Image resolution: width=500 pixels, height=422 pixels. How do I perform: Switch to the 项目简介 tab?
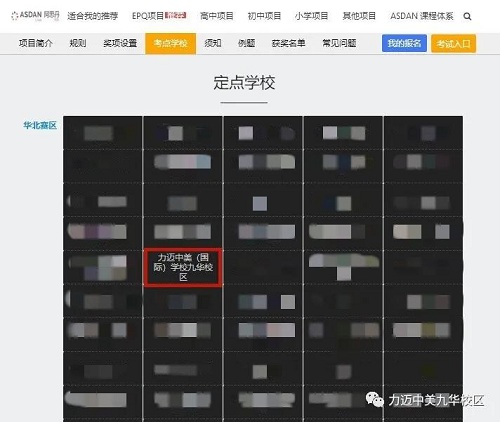click(x=36, y=43)
